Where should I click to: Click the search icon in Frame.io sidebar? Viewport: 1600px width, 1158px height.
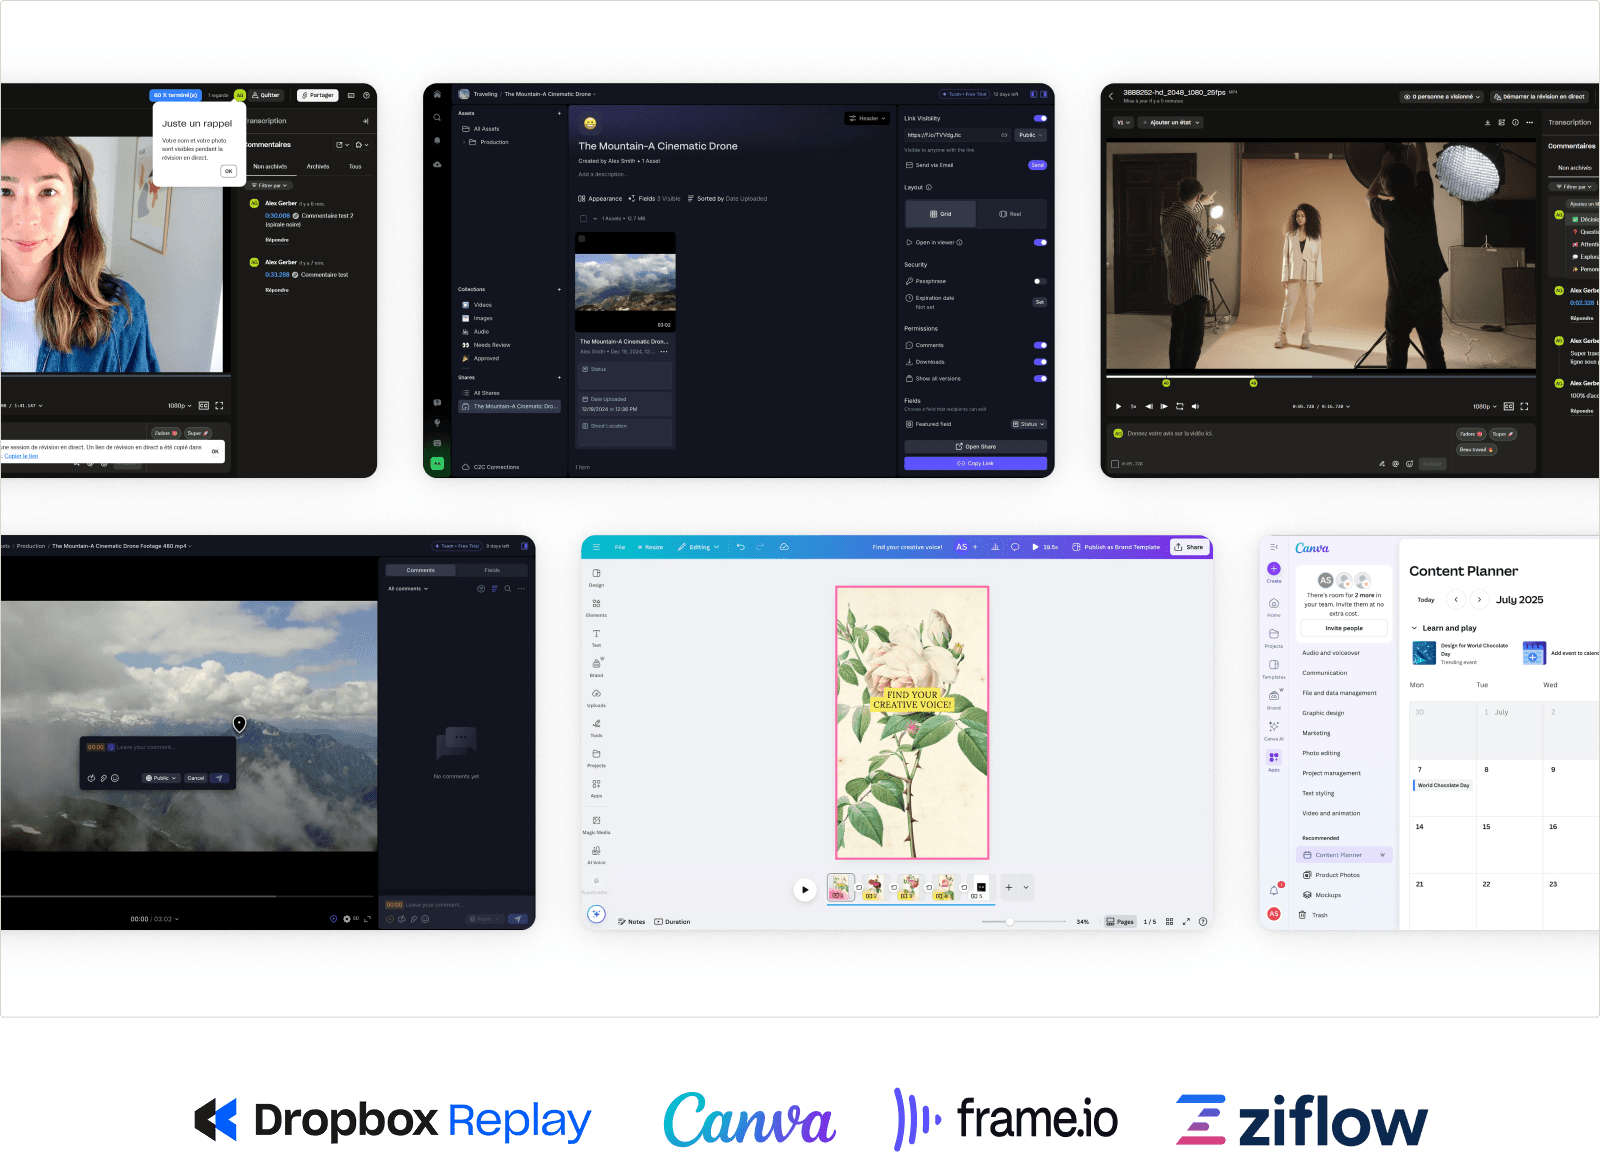(437, 117)
